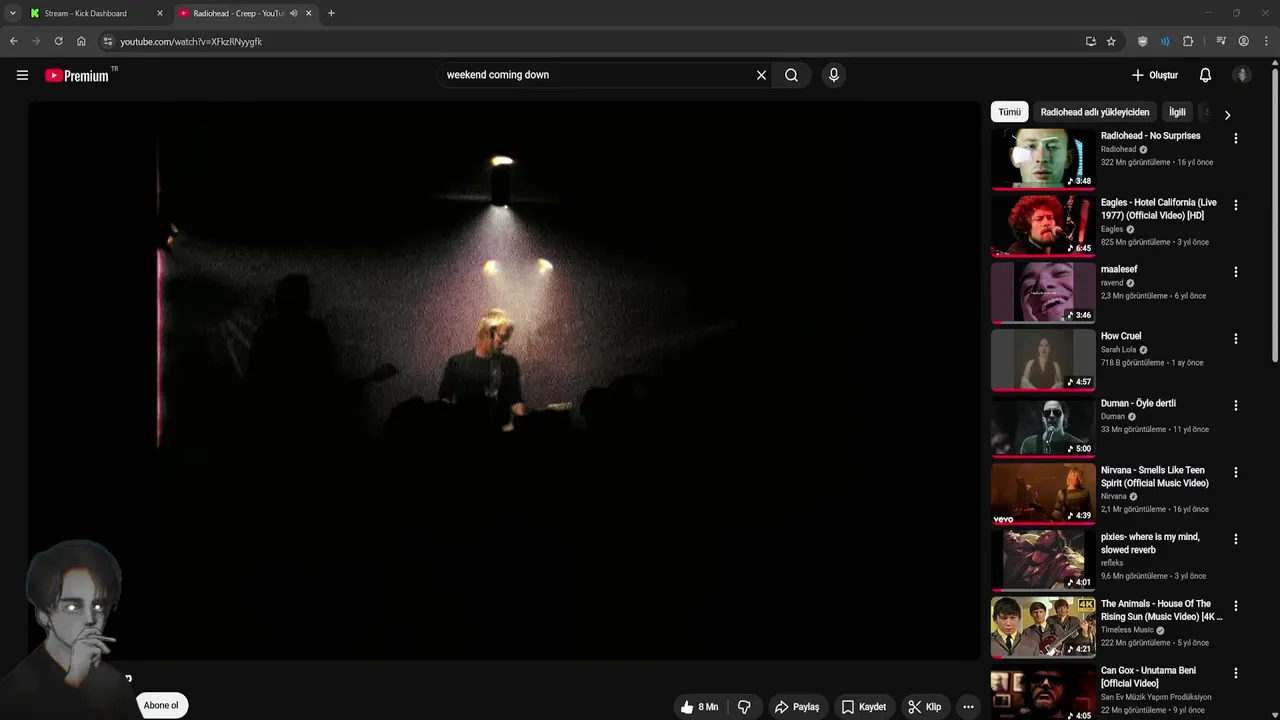
Task: Click the address bar URL
Action: coord(191,42)
